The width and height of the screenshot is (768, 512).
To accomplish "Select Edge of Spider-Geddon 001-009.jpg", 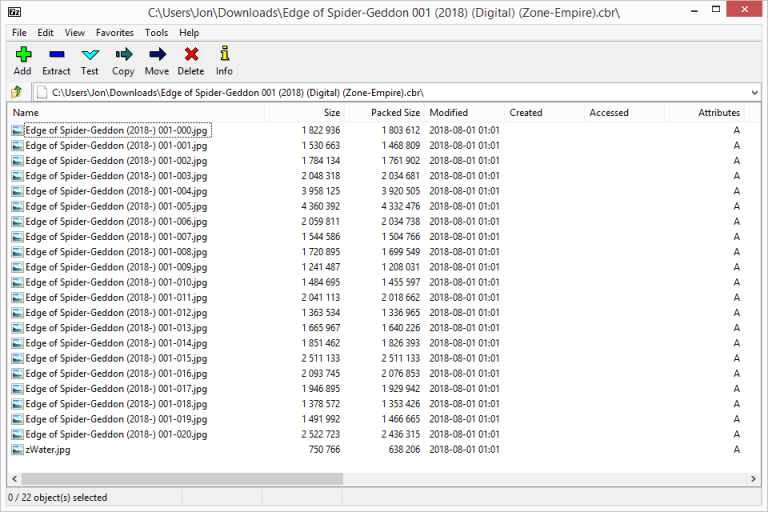I will click(x=116, y=267).
